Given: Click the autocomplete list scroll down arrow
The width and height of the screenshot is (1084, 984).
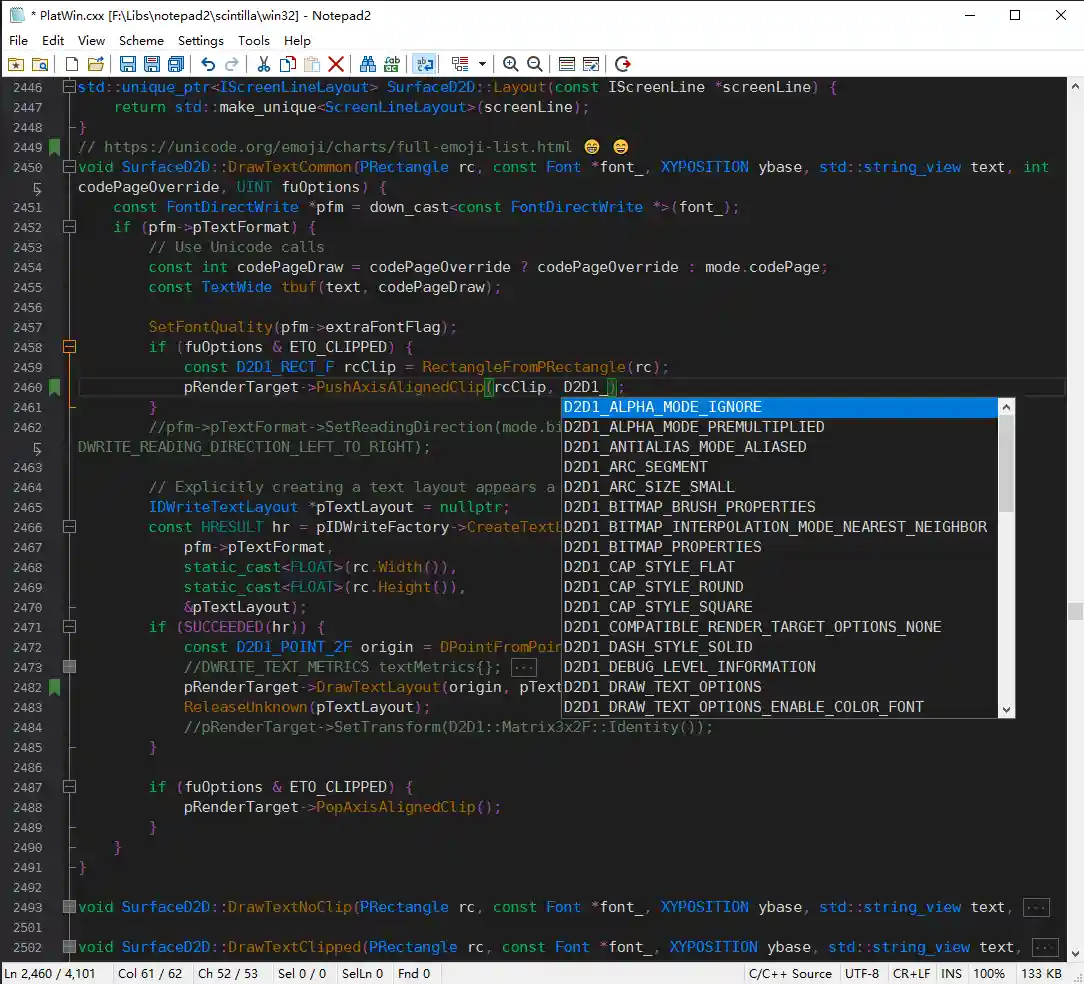Looking at the screenshot, I should 1006,709.
